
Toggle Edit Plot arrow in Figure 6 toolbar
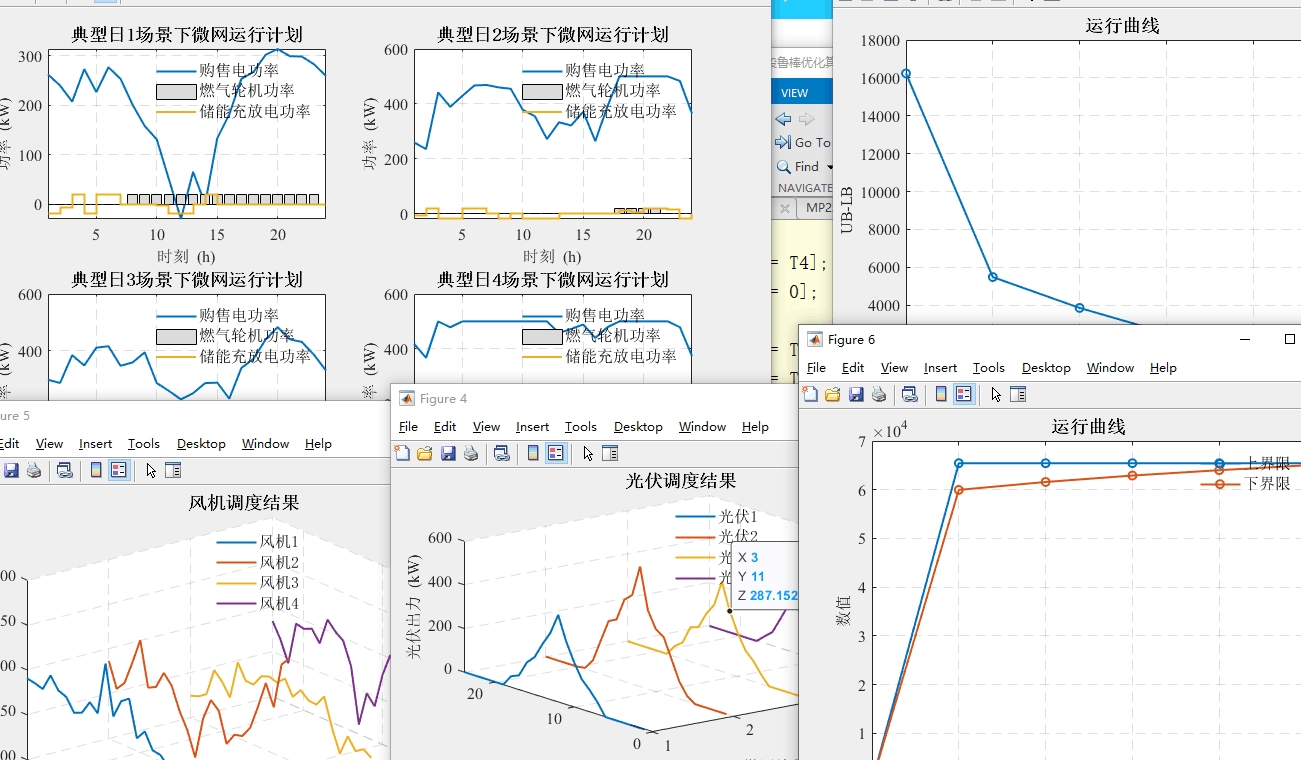(x=996, y=394)
